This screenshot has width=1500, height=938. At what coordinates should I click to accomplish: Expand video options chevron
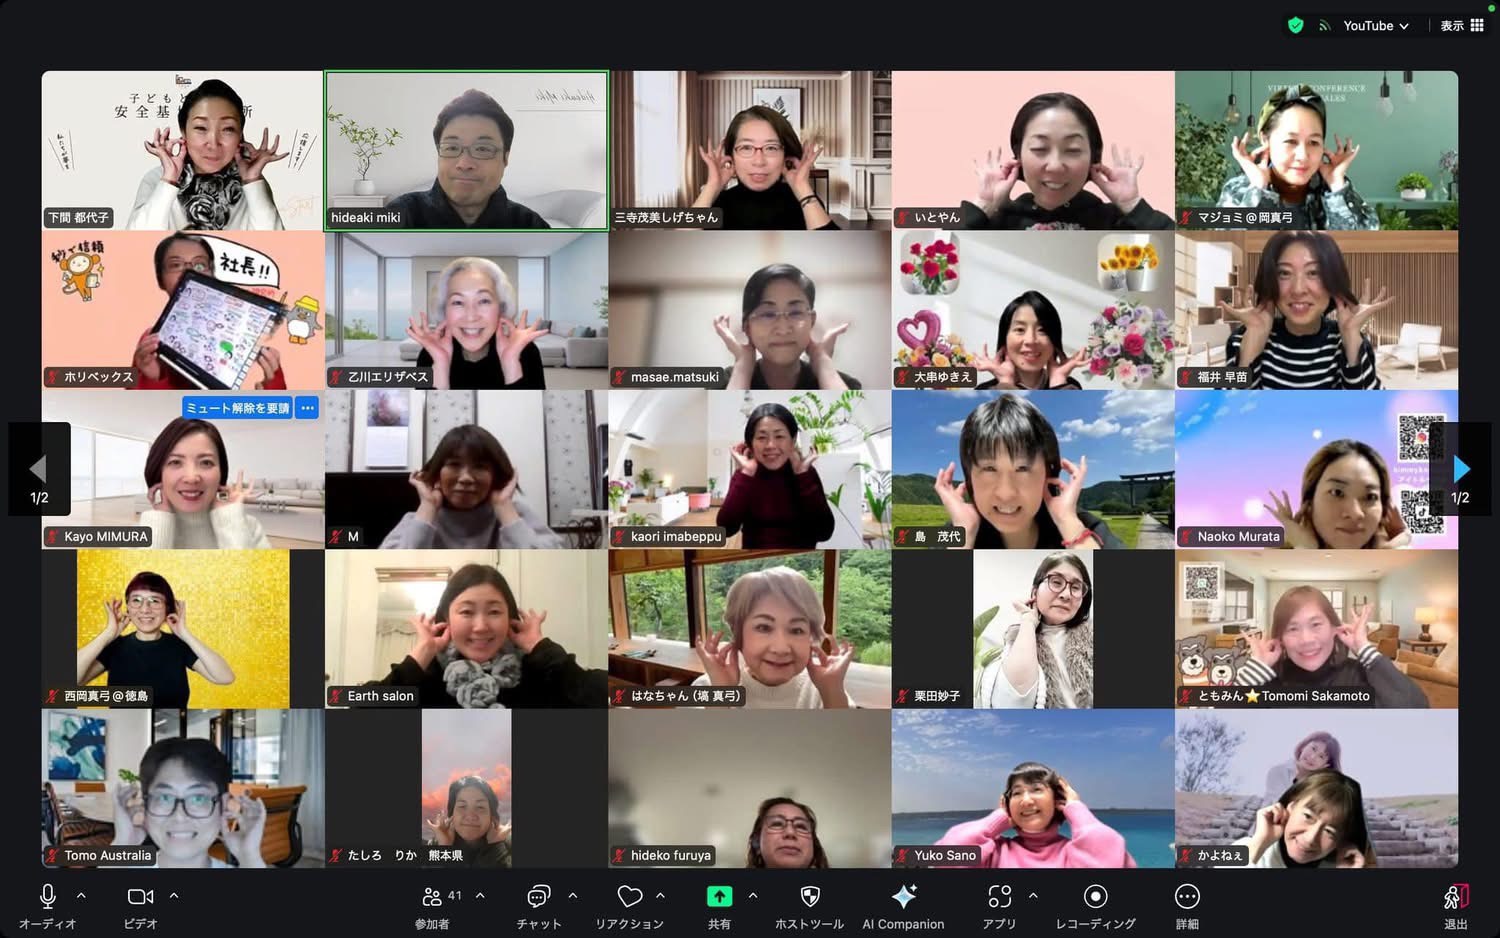[174, 896]
